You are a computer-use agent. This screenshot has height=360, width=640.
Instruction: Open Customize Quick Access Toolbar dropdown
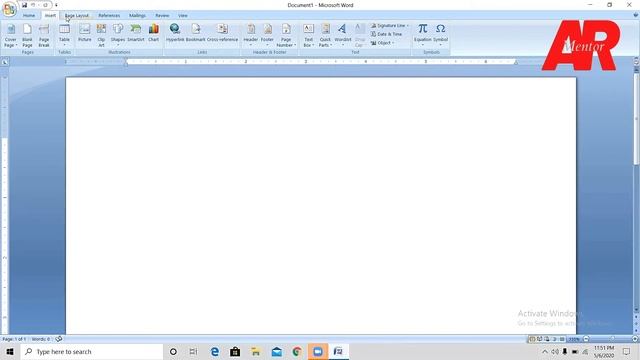click(56, 5)
